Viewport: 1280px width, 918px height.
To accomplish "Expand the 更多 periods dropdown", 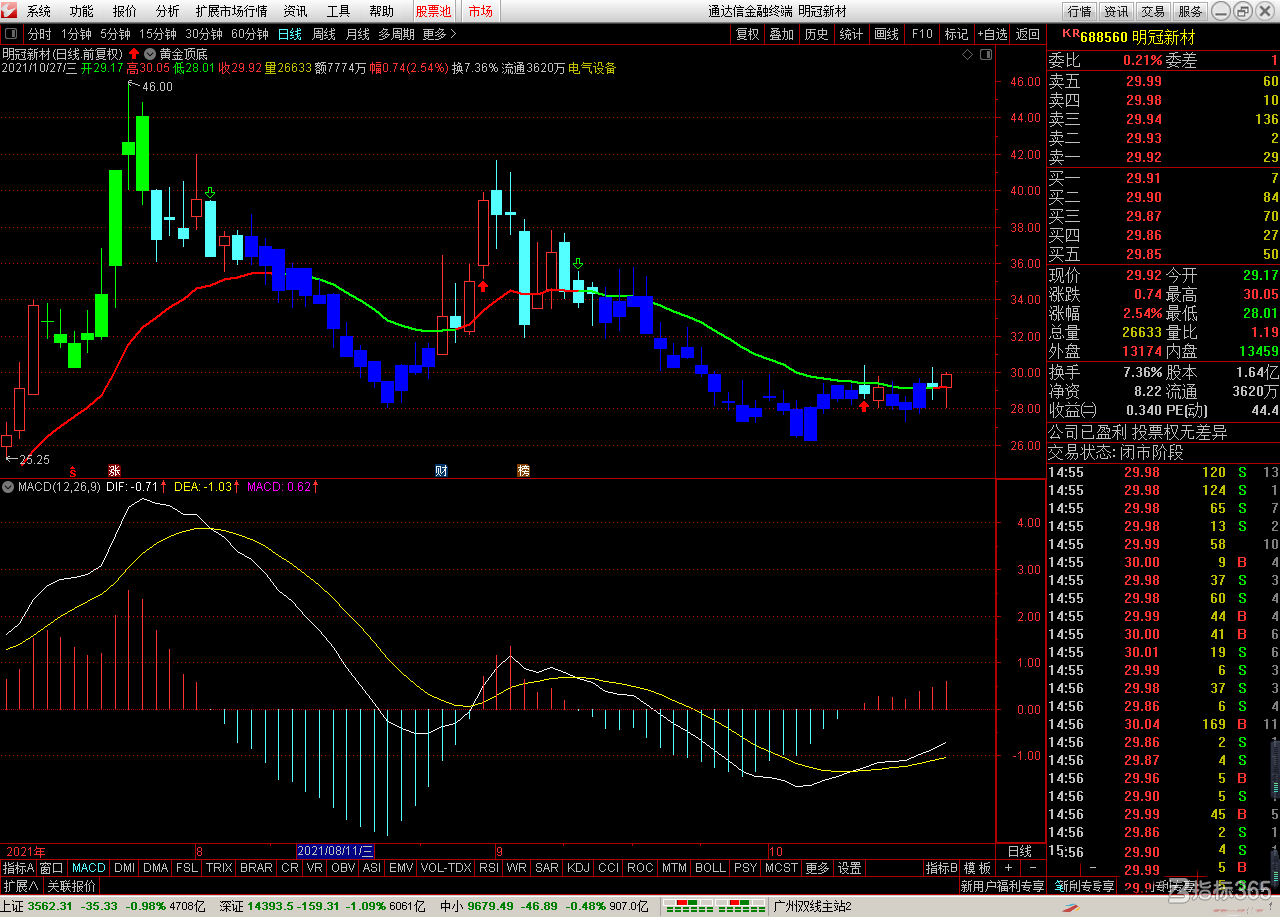I will click(x=439, y=33).
